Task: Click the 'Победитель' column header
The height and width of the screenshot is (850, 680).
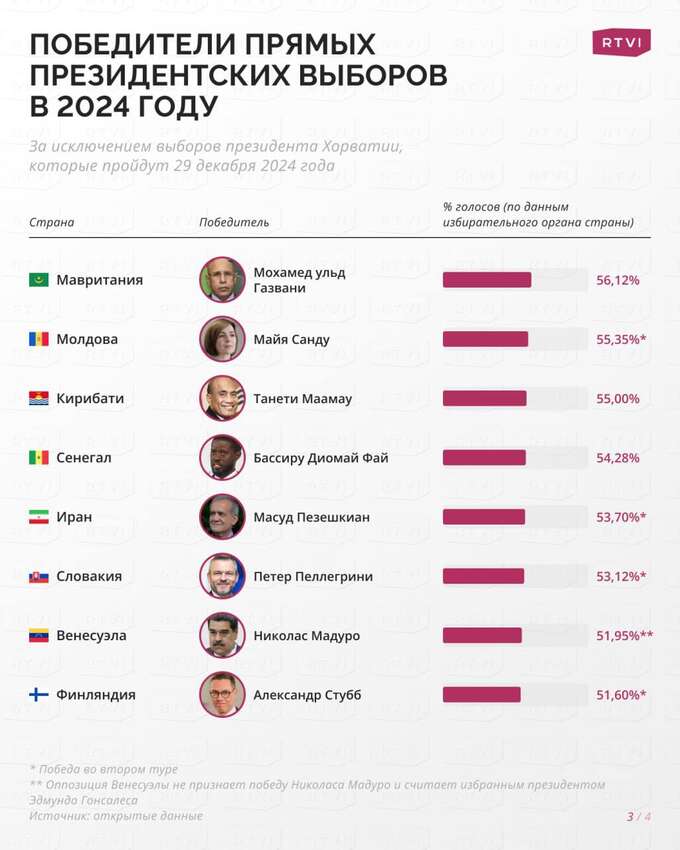Action: click(x=234, y=222)
